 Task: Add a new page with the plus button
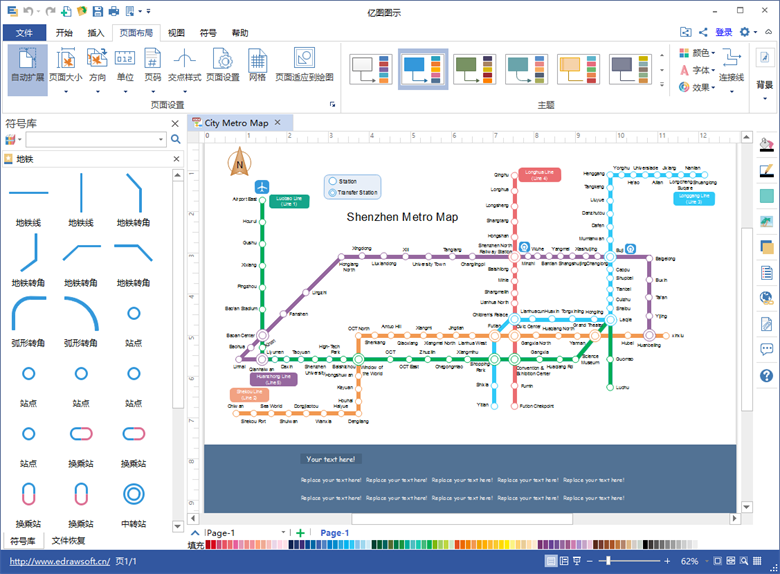tap(300, 533)
